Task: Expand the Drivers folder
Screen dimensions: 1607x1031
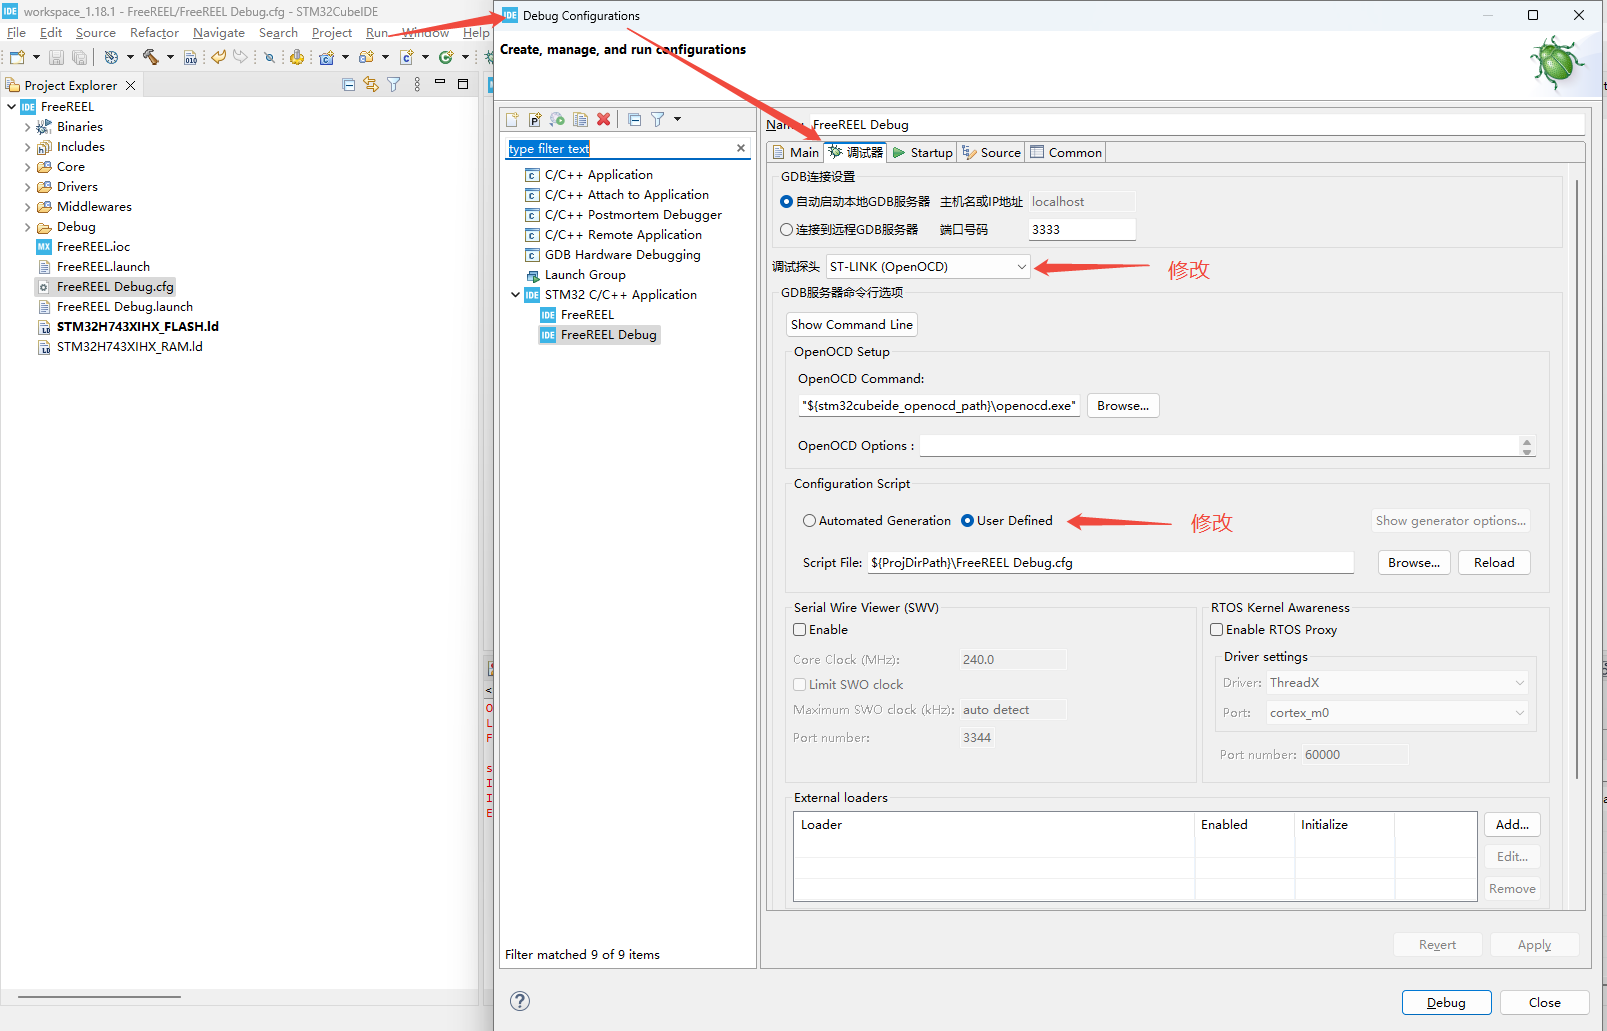Action: pos(27,187)
